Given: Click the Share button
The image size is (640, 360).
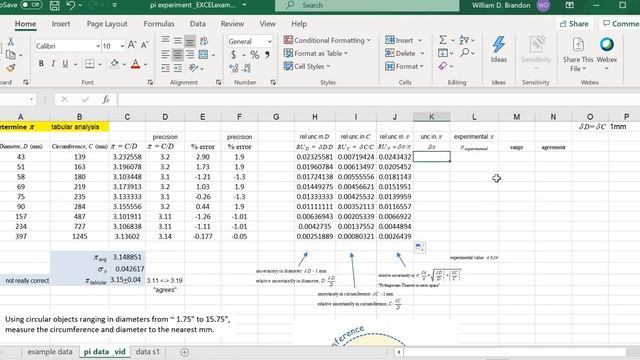Looking at the screenshot, I should [574, 24].
